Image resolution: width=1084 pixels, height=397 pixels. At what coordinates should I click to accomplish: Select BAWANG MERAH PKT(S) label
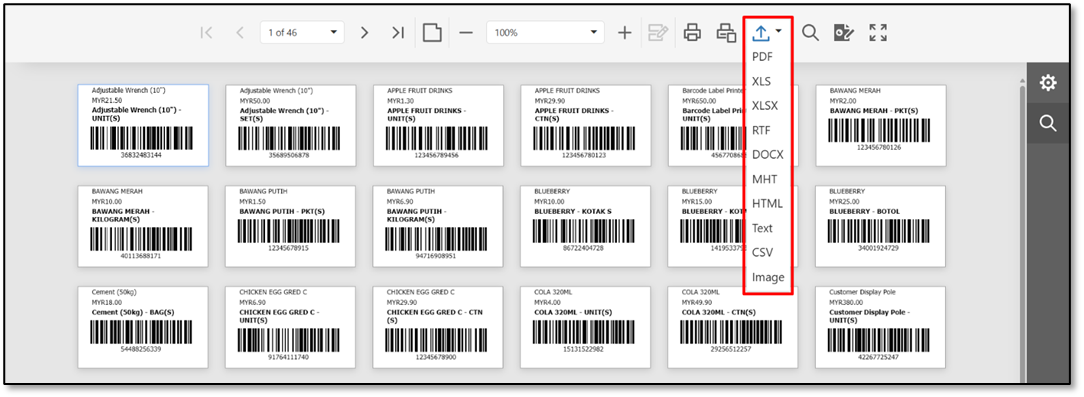(x=881, y=125)
